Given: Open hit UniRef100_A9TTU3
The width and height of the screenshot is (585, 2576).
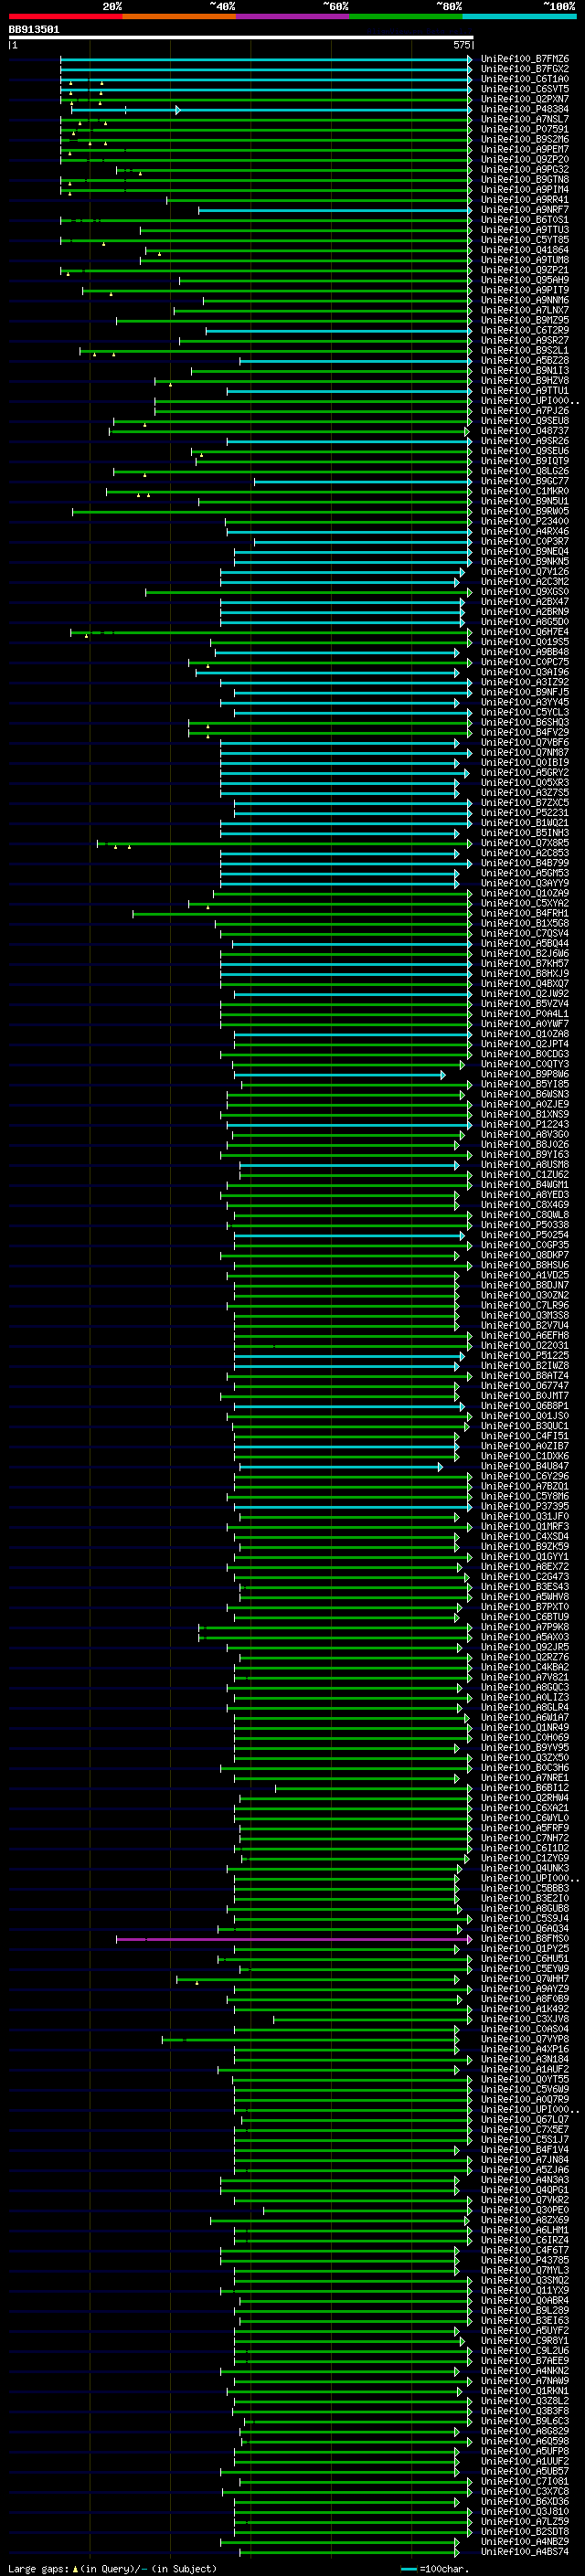Looking at the screenshot, I should coord(524,230).
